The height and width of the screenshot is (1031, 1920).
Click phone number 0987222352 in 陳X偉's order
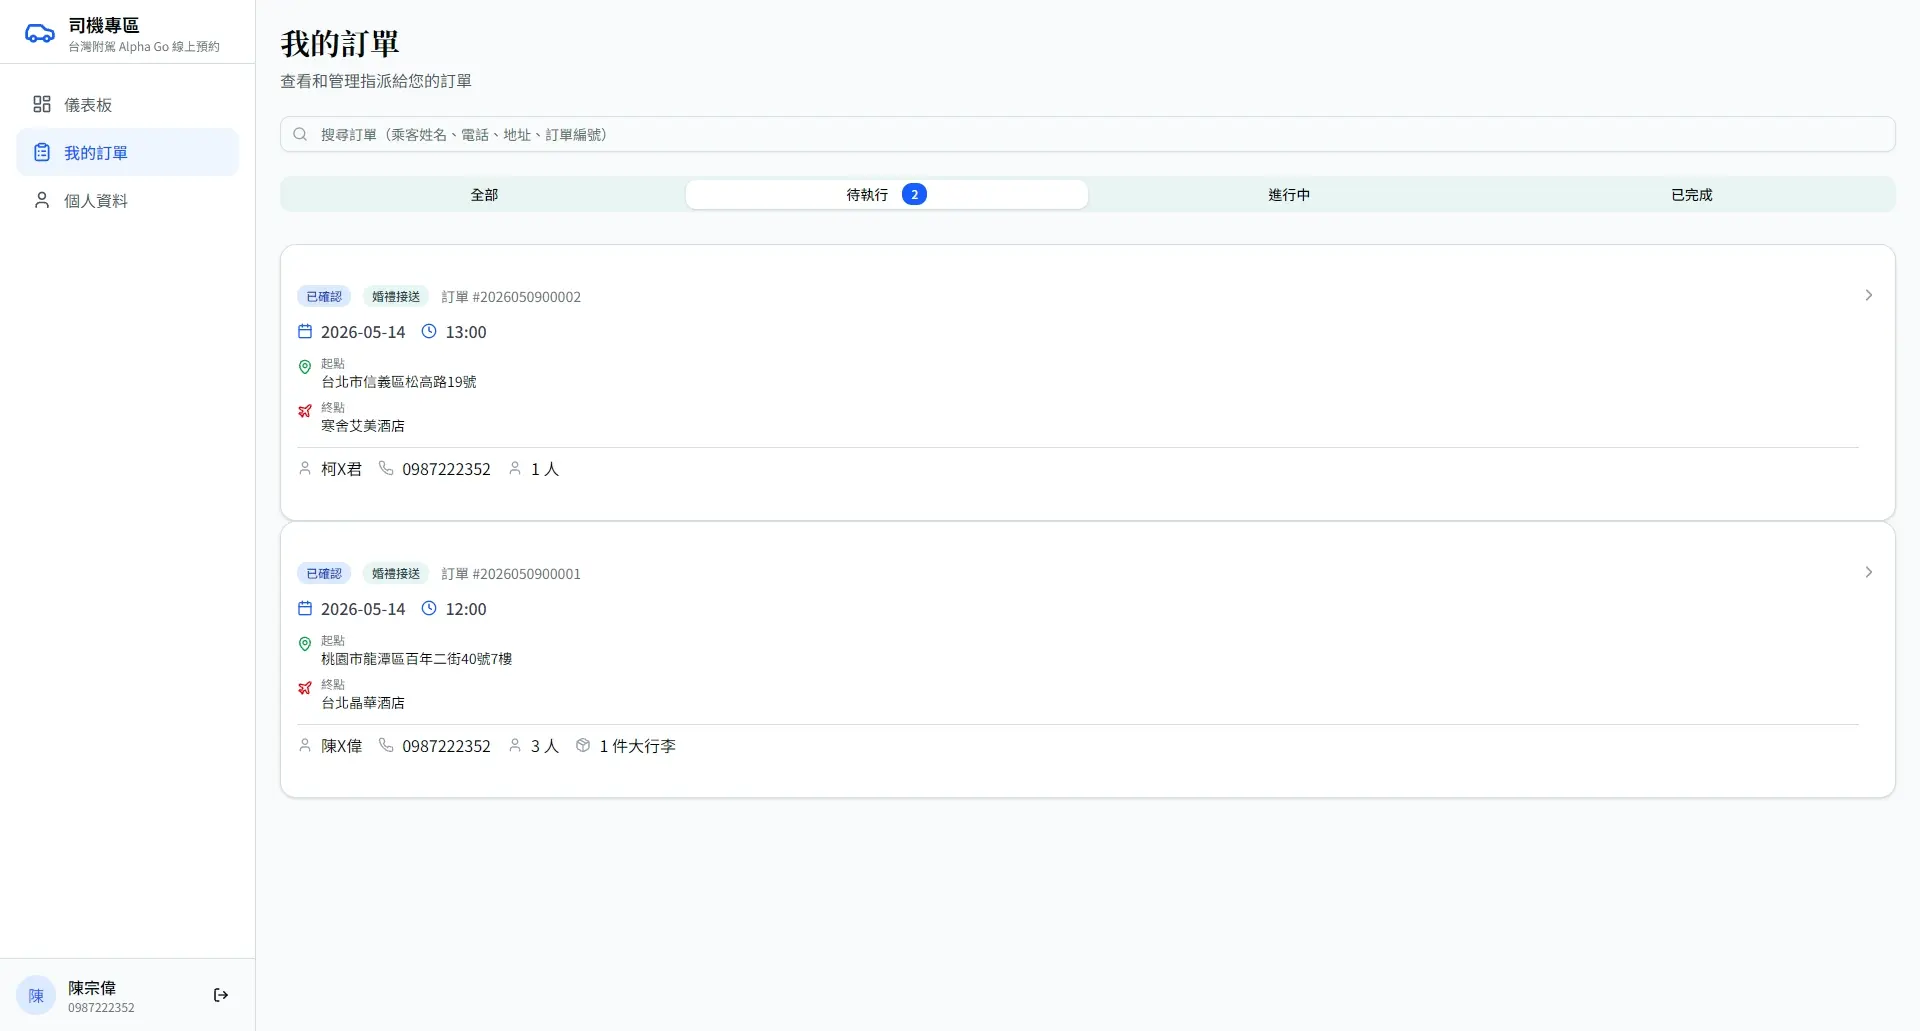[446, 746]
